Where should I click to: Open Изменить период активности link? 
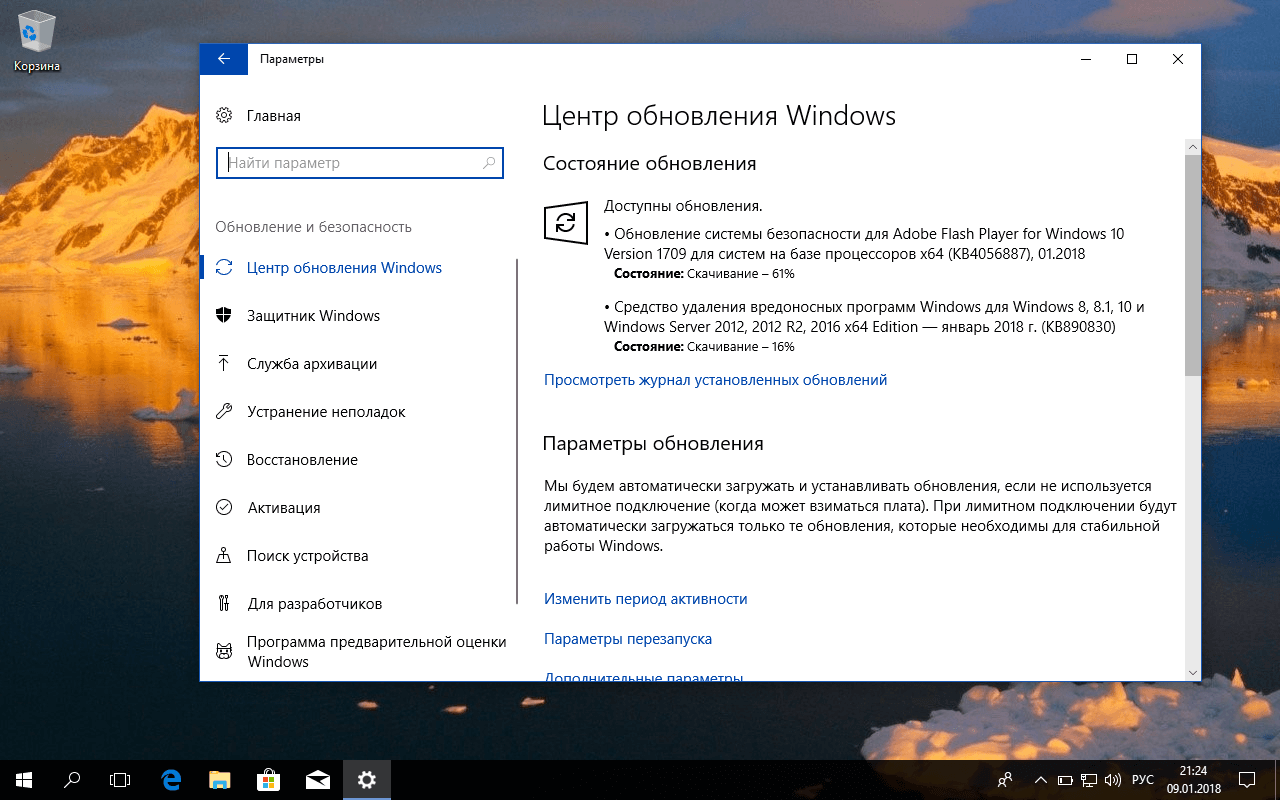click(646, 599)
